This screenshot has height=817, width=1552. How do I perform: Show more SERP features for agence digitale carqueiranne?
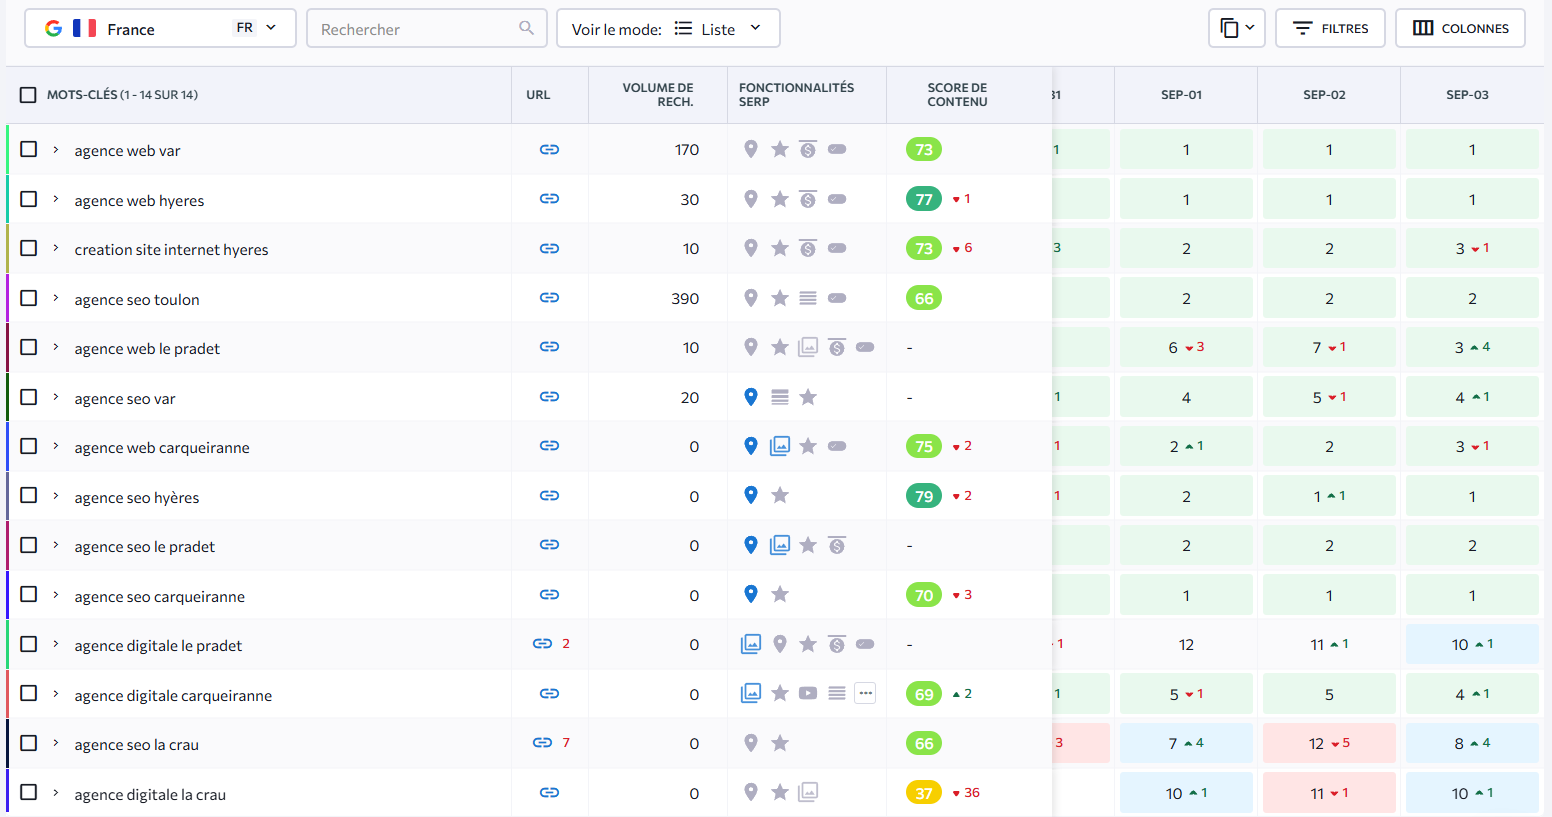pyautogui.click(x=866, y=693)
